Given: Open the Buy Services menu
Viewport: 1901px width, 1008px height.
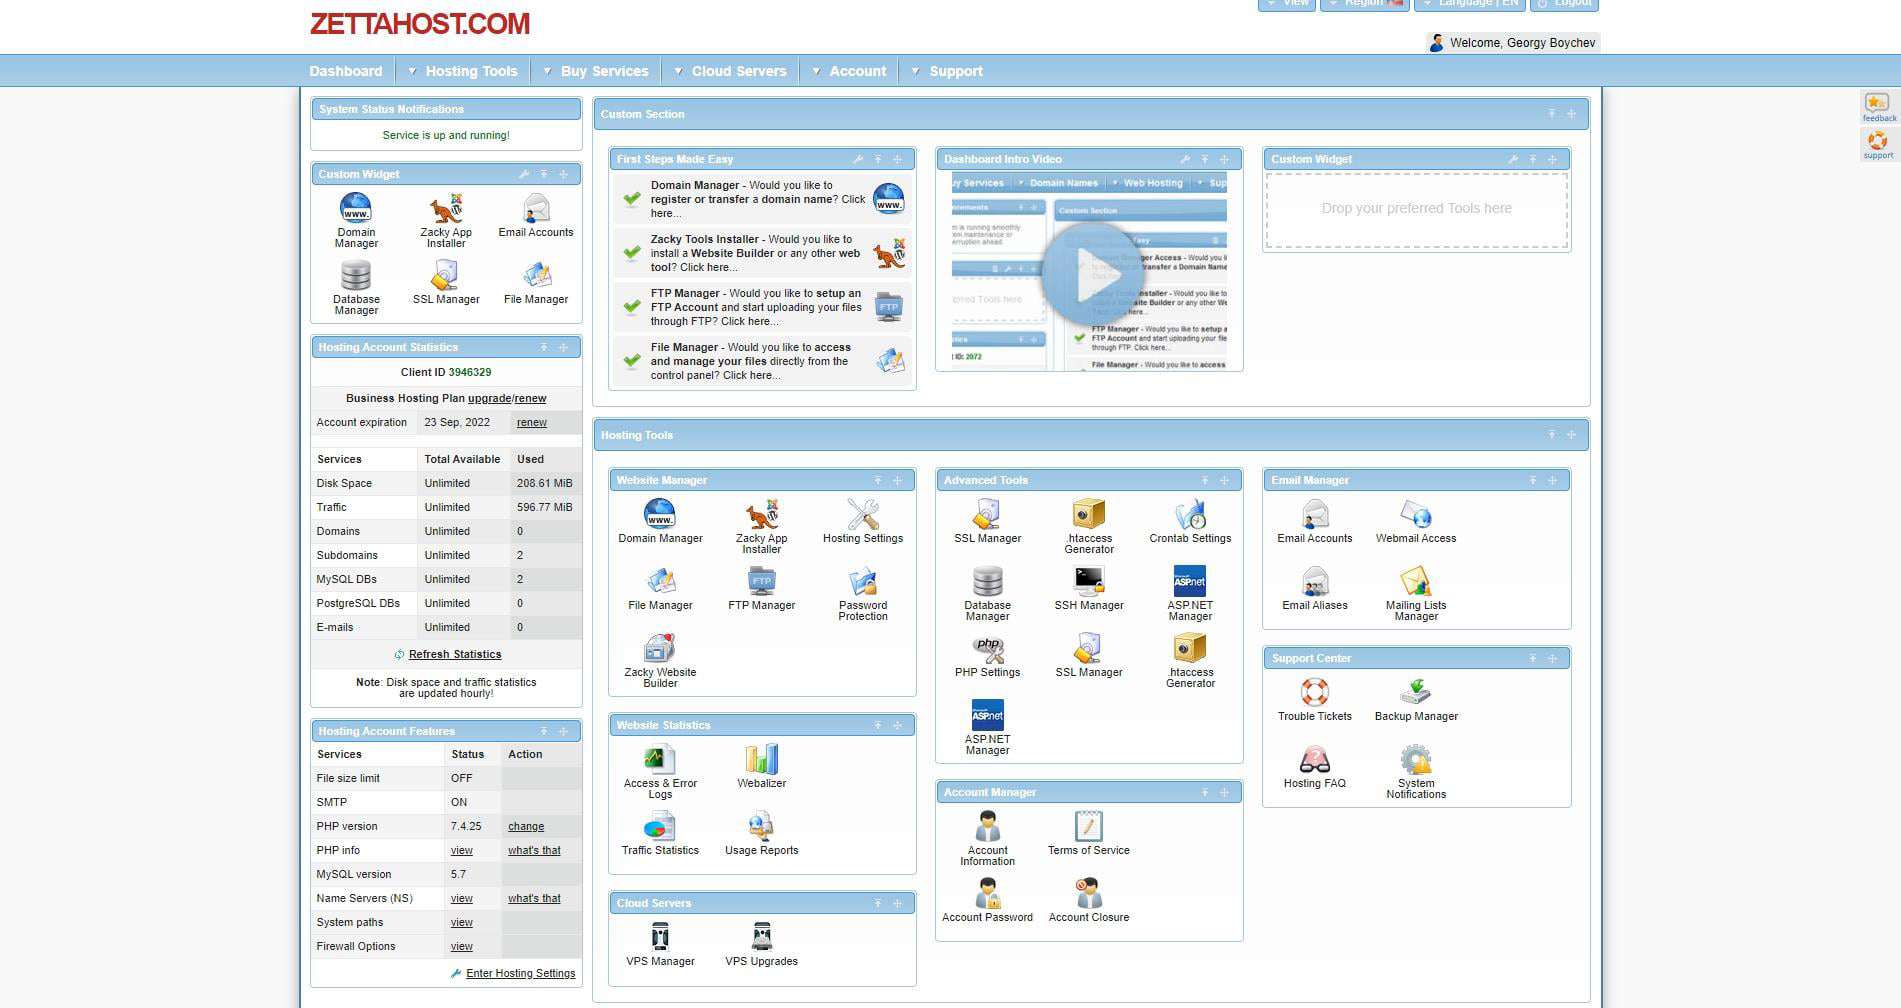Looking at the screenshot, I should pyautogui.click(x=604, y=71).
